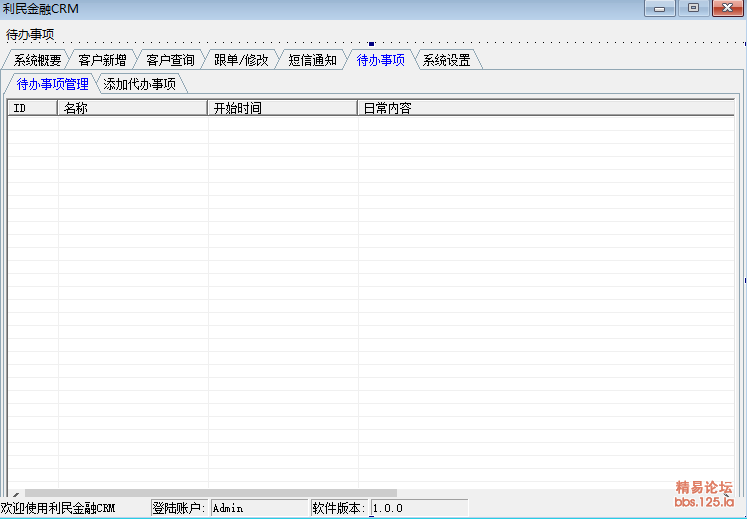747x519 pixels.
Task: Open the 添加代办事项 sub-tab
Action: (x=140, y=84)
